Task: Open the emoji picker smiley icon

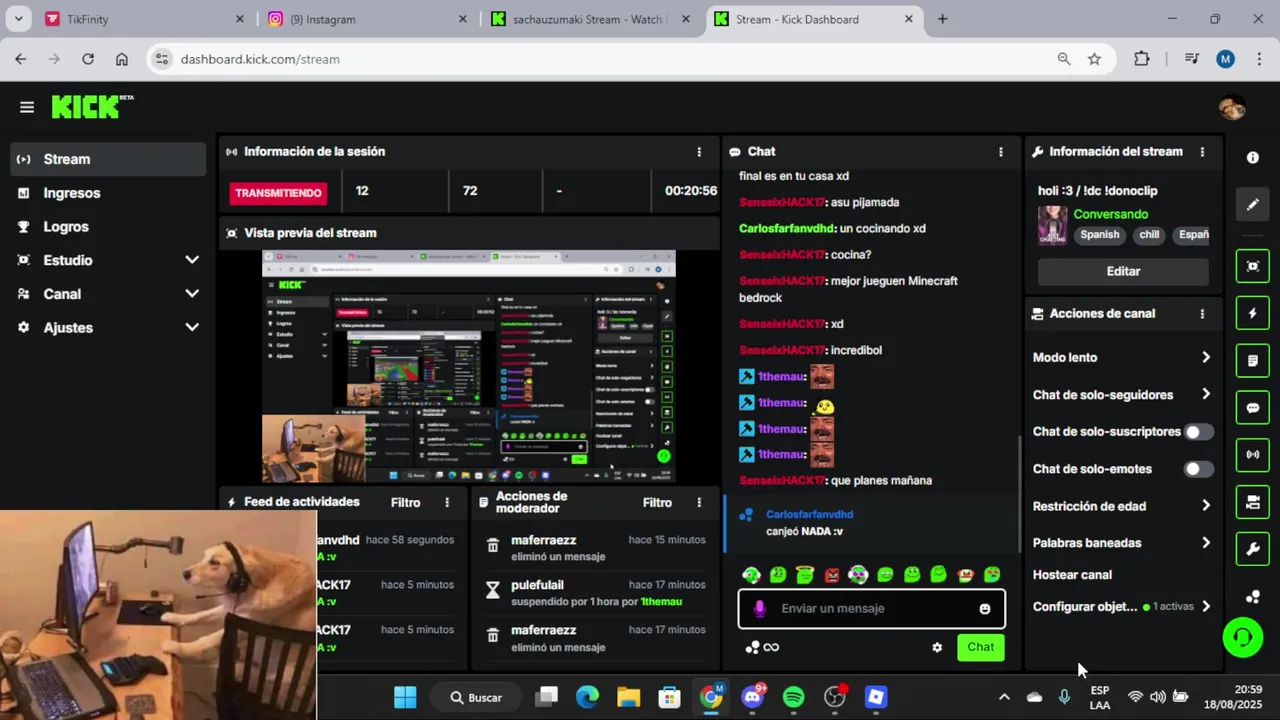Action: point(985,609)
